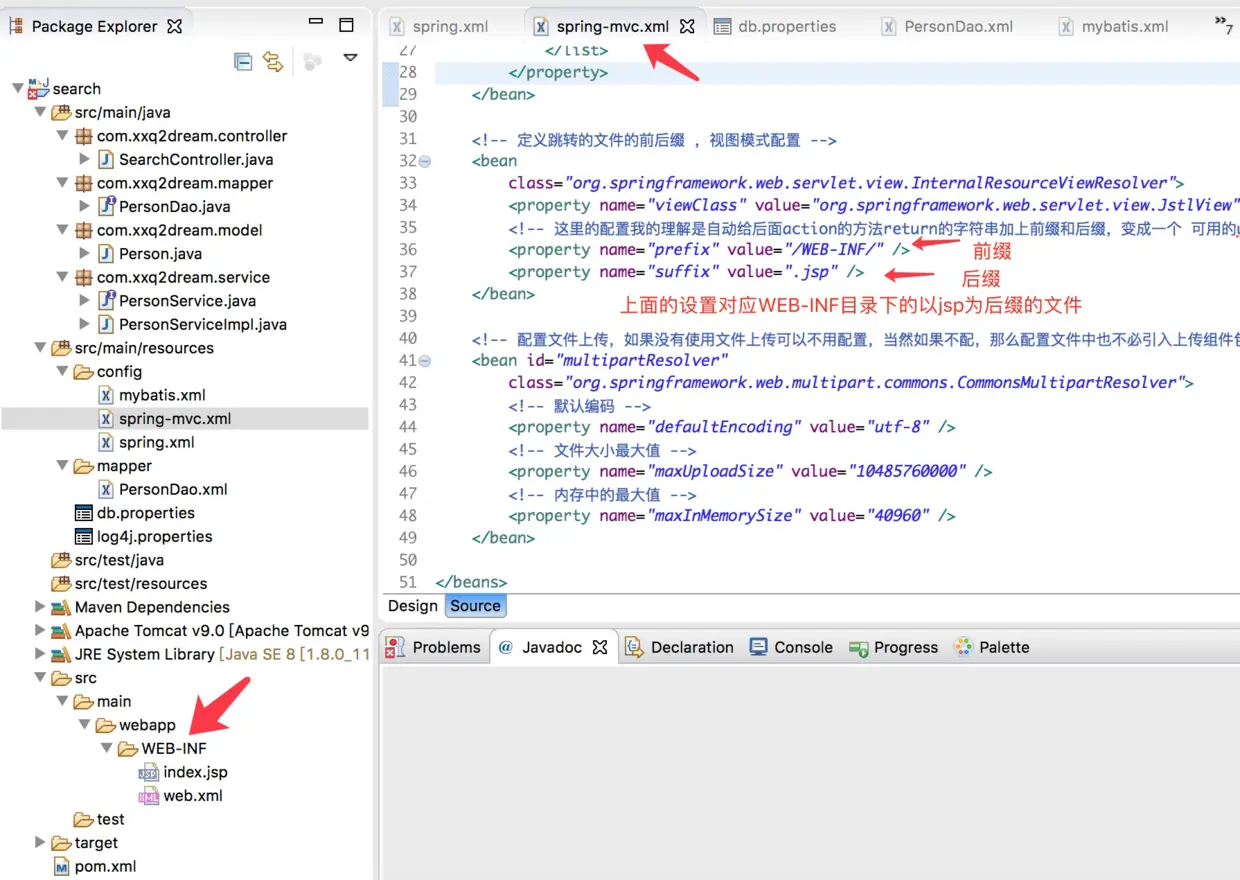The image size is (1240, 880).
Task: Collapse all items in Package Explorer
Action: (x=243, y=61)
